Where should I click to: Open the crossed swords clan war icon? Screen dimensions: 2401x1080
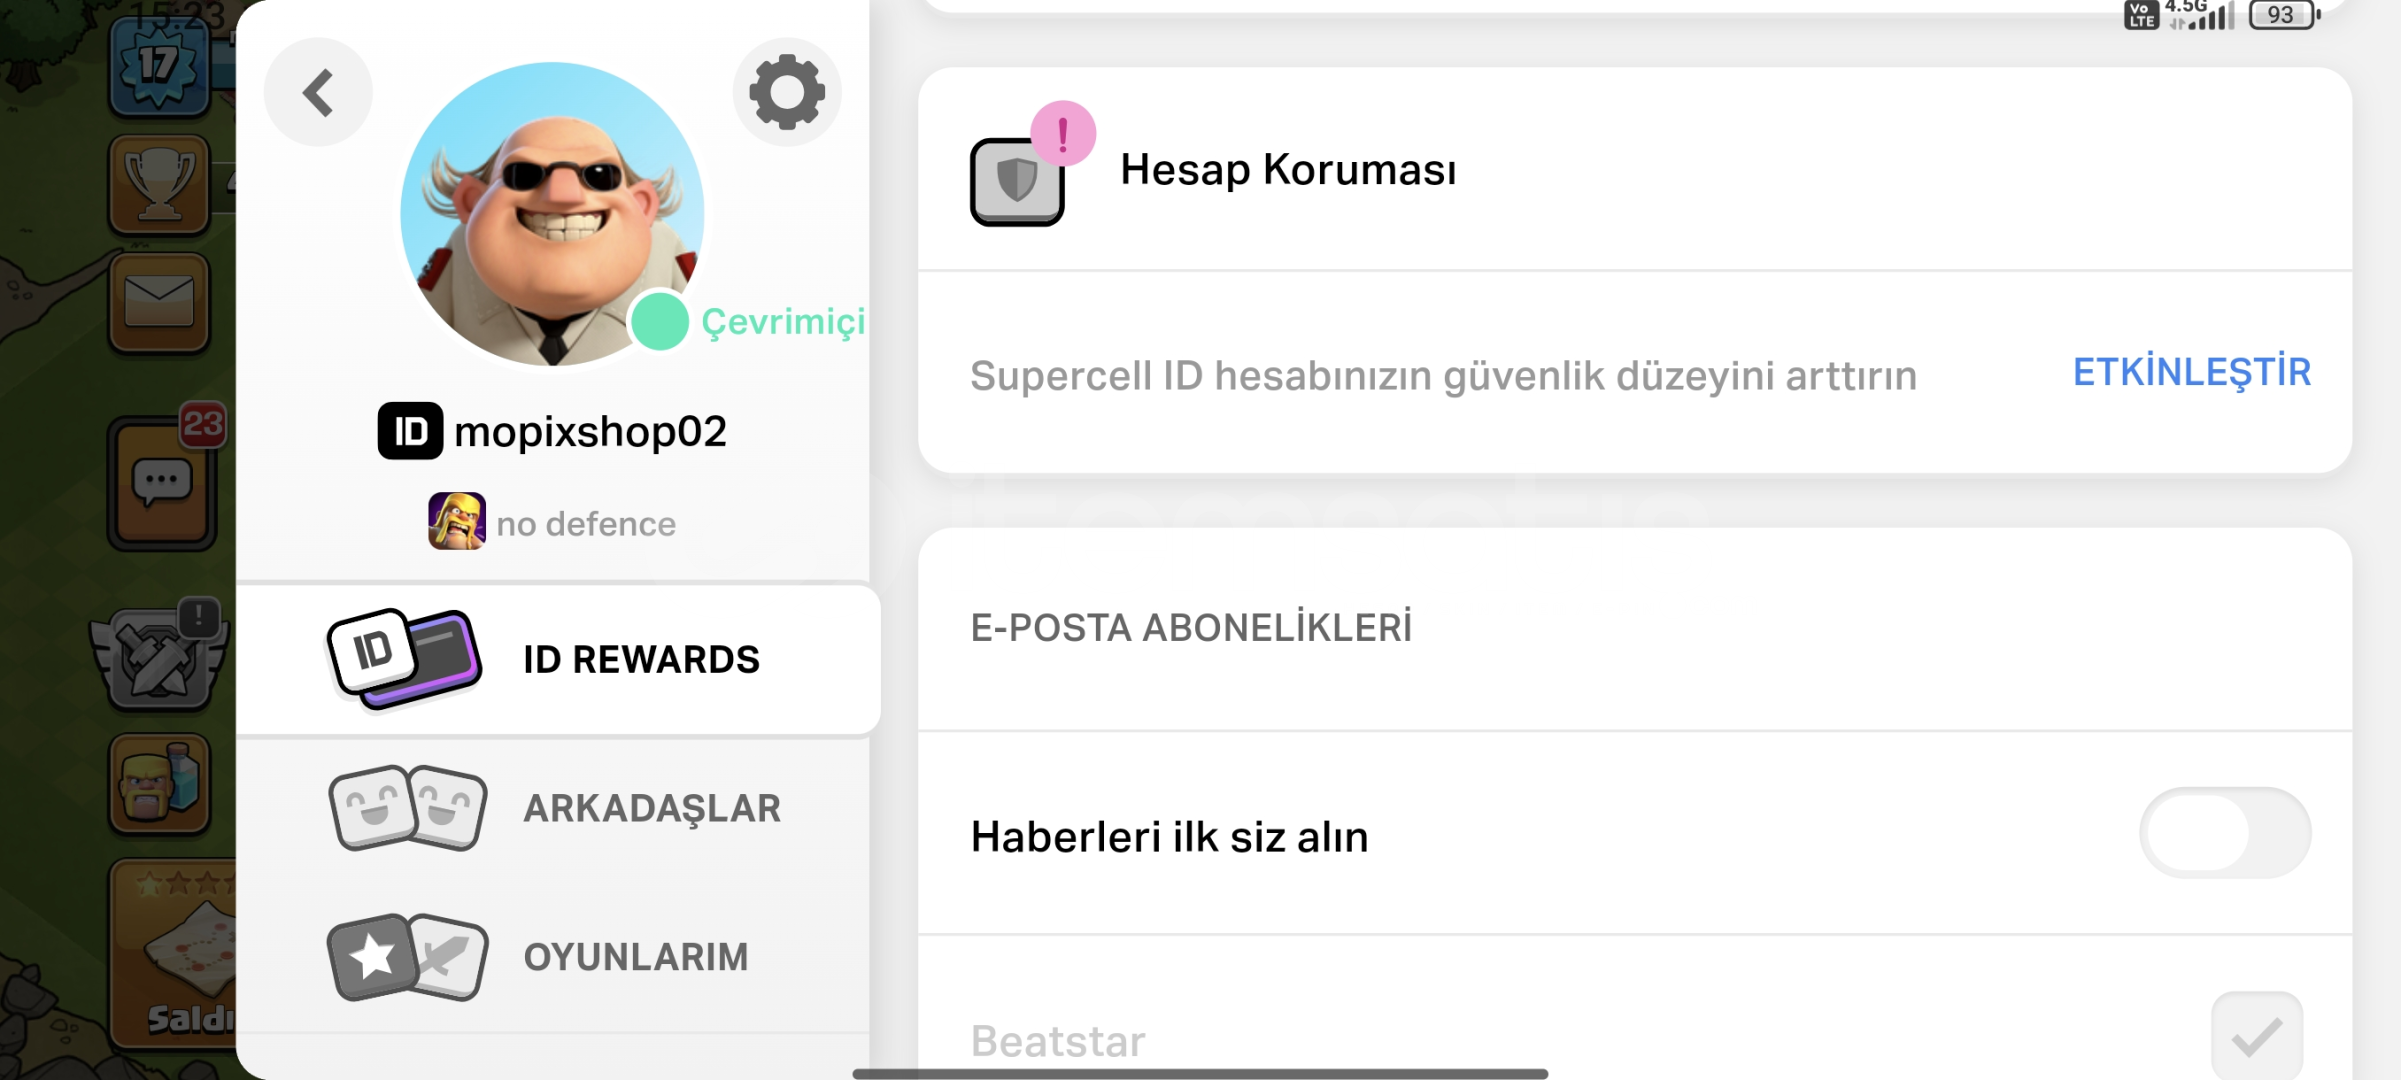coord(158,657)
